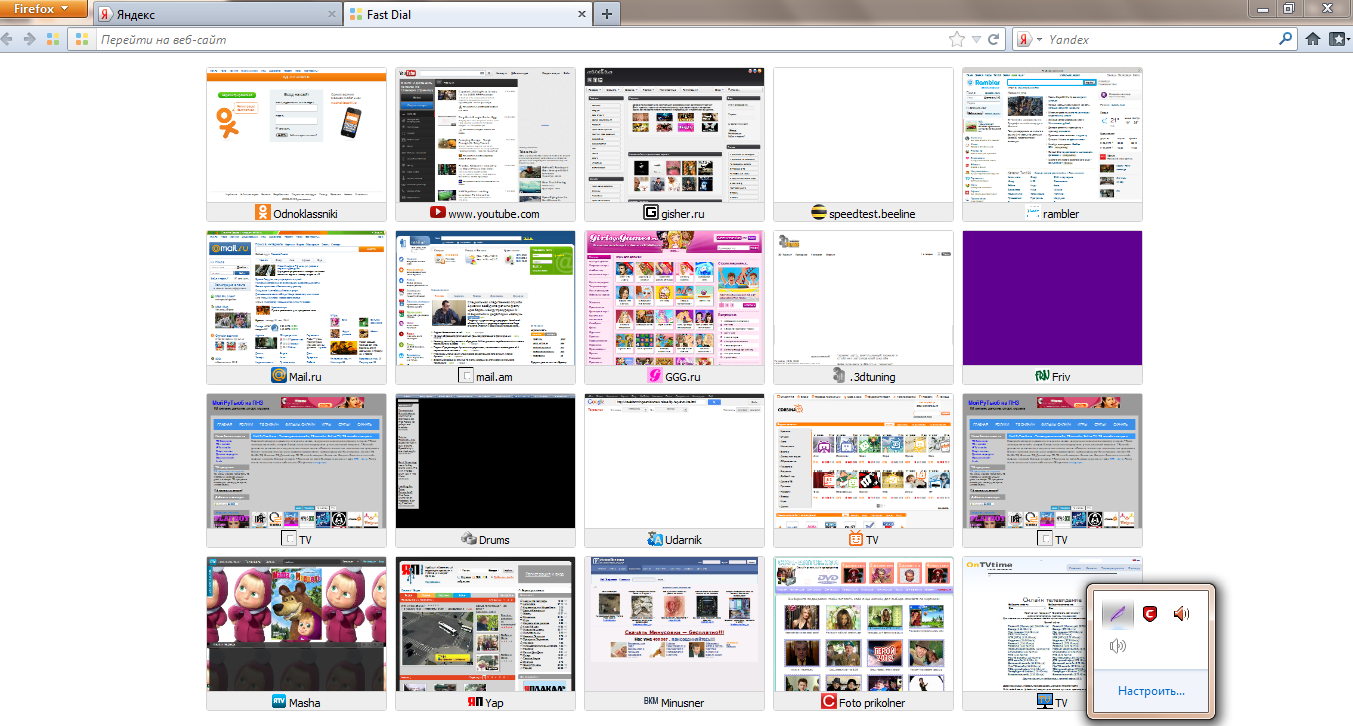Open the bookmarks menu dropdown button
The width and height of the screenshot is (1353, 726).
1339,40
